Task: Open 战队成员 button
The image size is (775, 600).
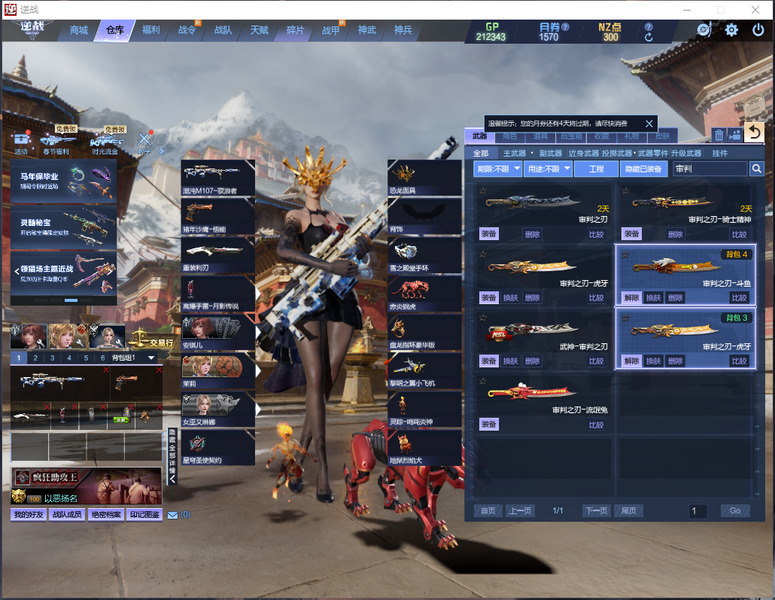Action: [x=67, y=514]
